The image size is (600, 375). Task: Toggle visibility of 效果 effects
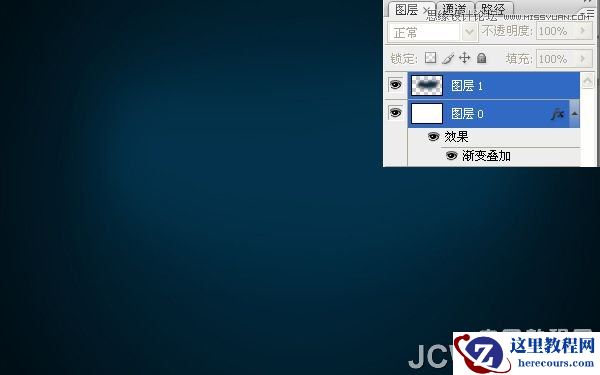click(x=433, y=137)
